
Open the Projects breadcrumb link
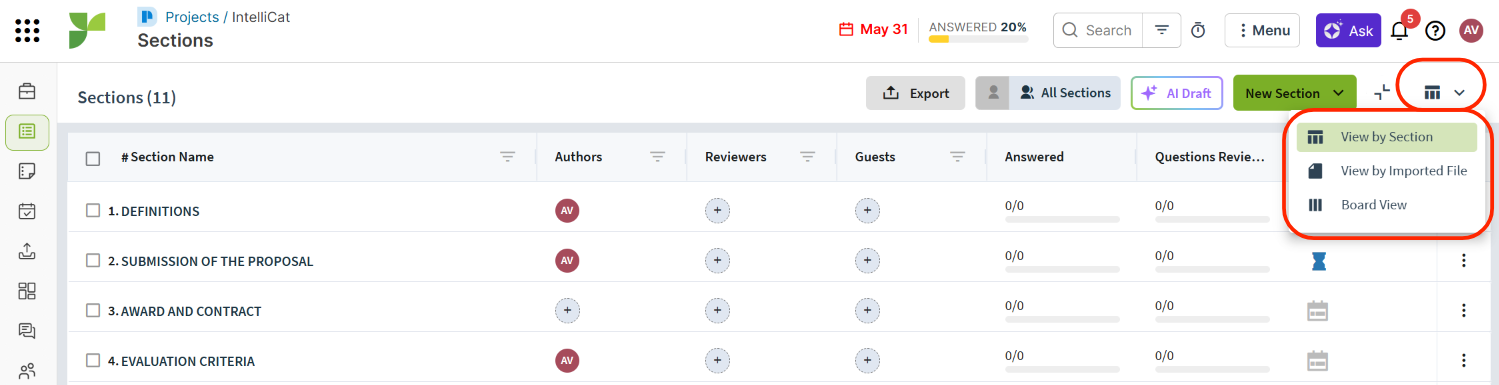(x=192, y=17)
